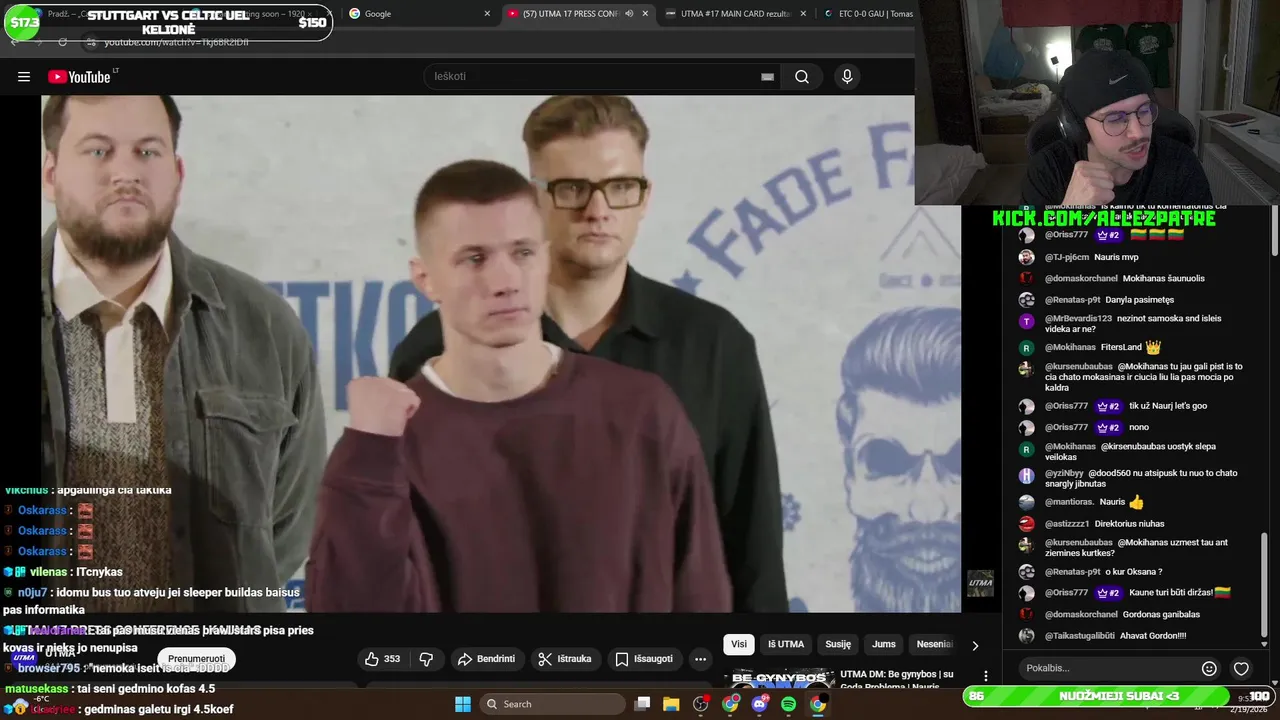
Task: Open the emoji picker in live chat
Action: (x=1209, y=668)
